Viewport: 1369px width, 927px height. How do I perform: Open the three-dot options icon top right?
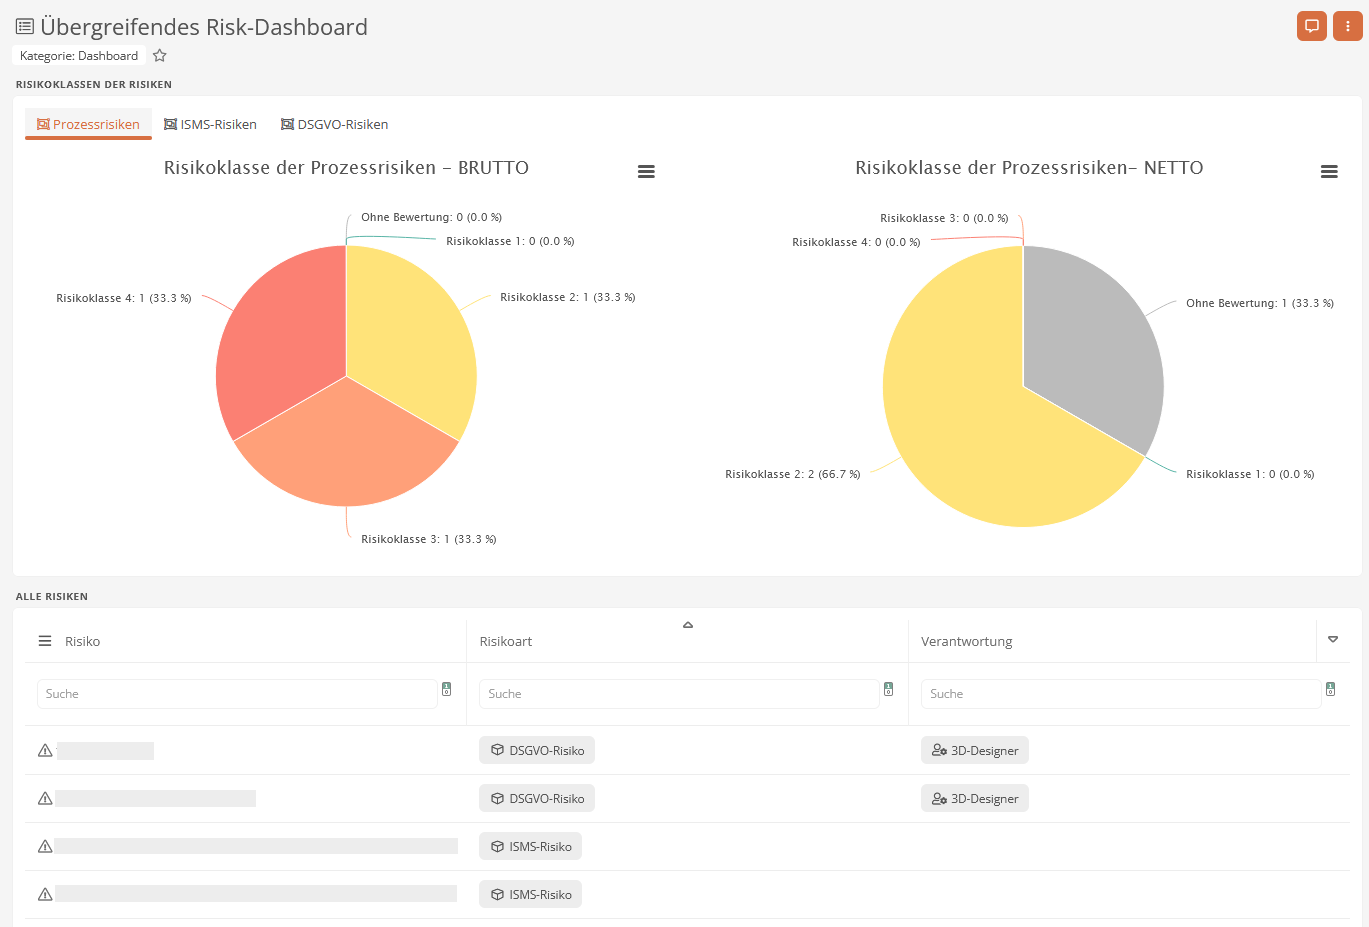click(x=1348, y=25)
